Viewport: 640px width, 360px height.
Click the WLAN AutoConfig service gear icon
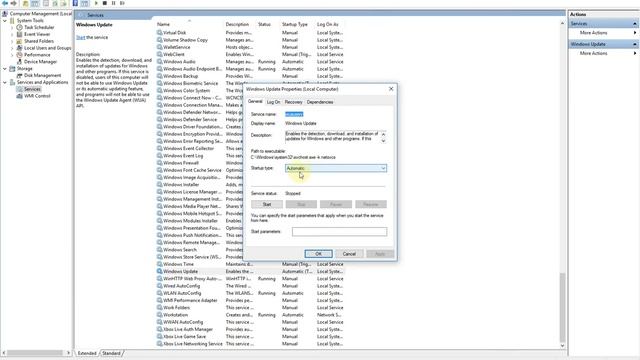(x=160, y=293)
